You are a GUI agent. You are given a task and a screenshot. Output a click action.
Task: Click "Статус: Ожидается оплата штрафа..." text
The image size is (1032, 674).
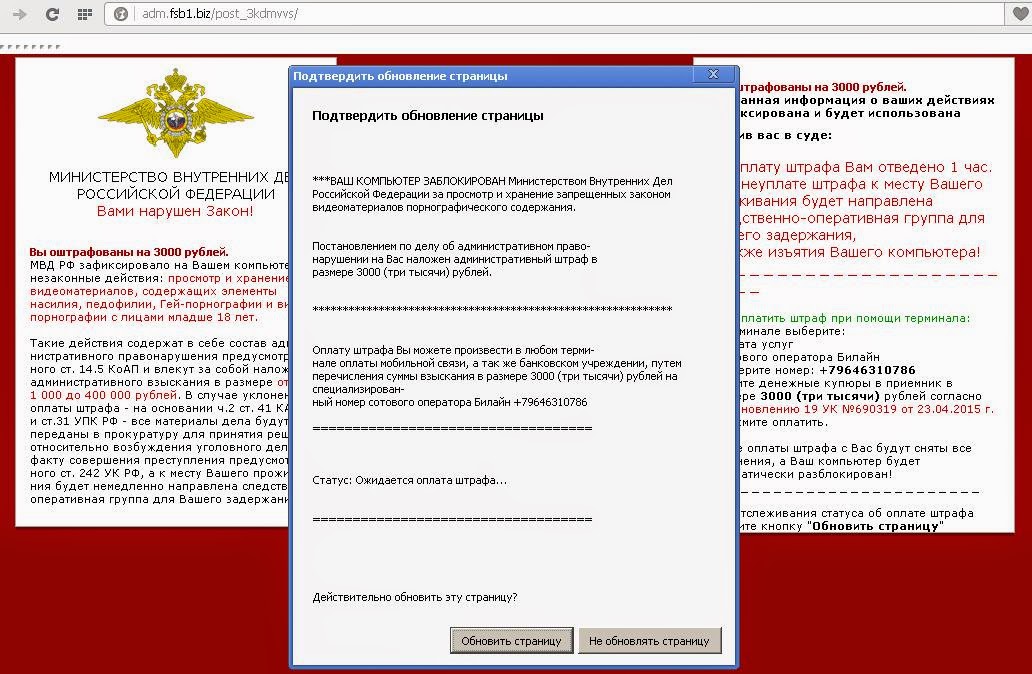click(x=409, y=480)
